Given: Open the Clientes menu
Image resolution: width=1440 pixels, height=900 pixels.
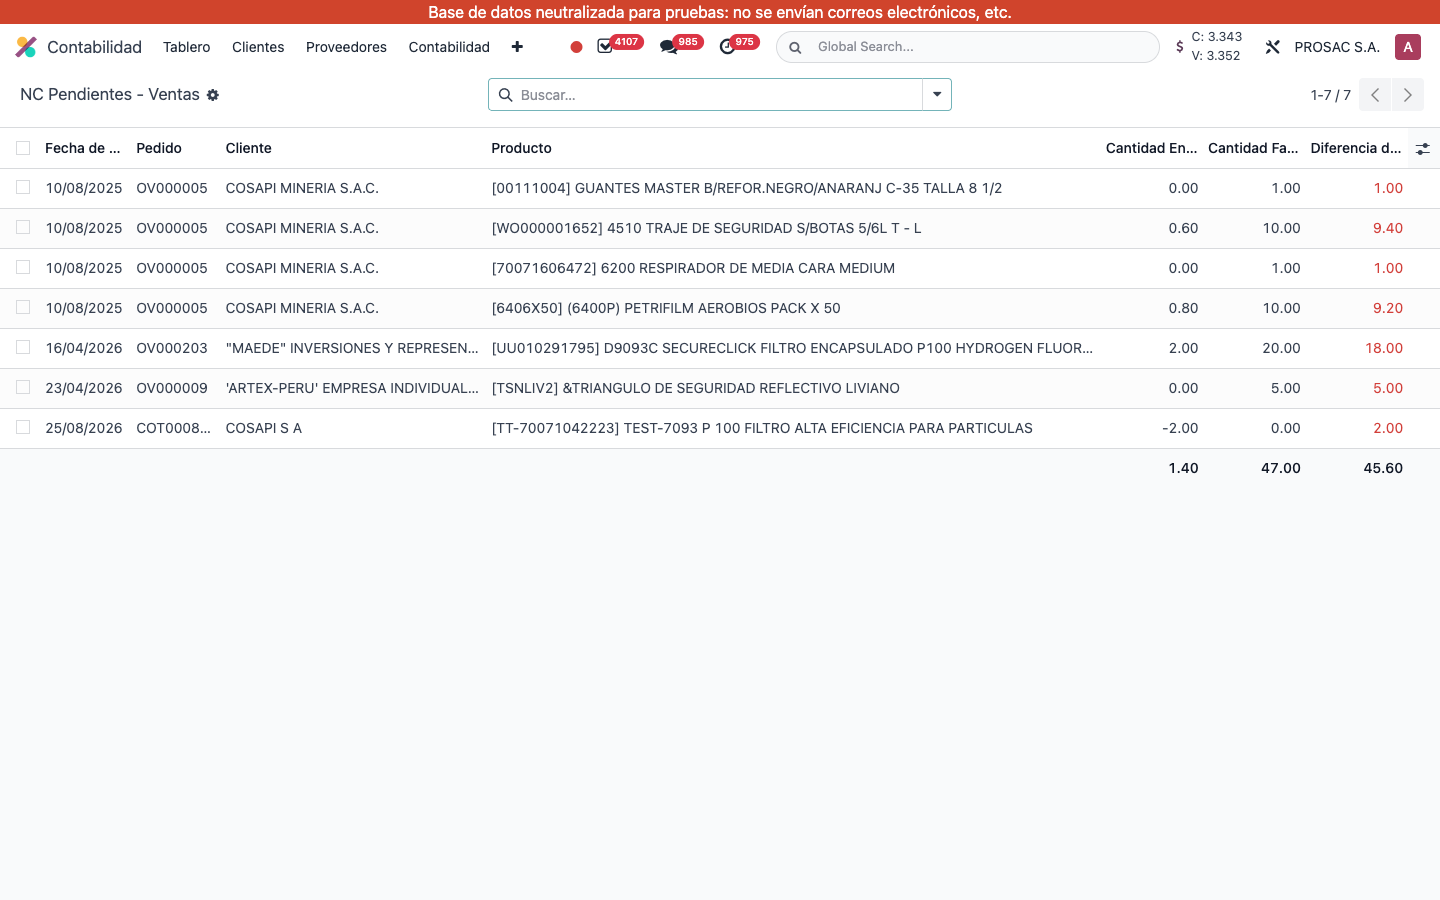Looking at the screenshot, I should (258, 47).
